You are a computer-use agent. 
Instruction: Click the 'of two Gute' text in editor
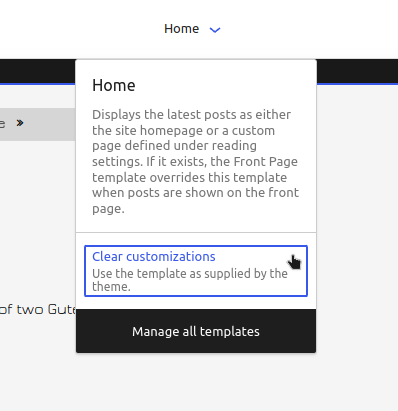click(38, 309)
